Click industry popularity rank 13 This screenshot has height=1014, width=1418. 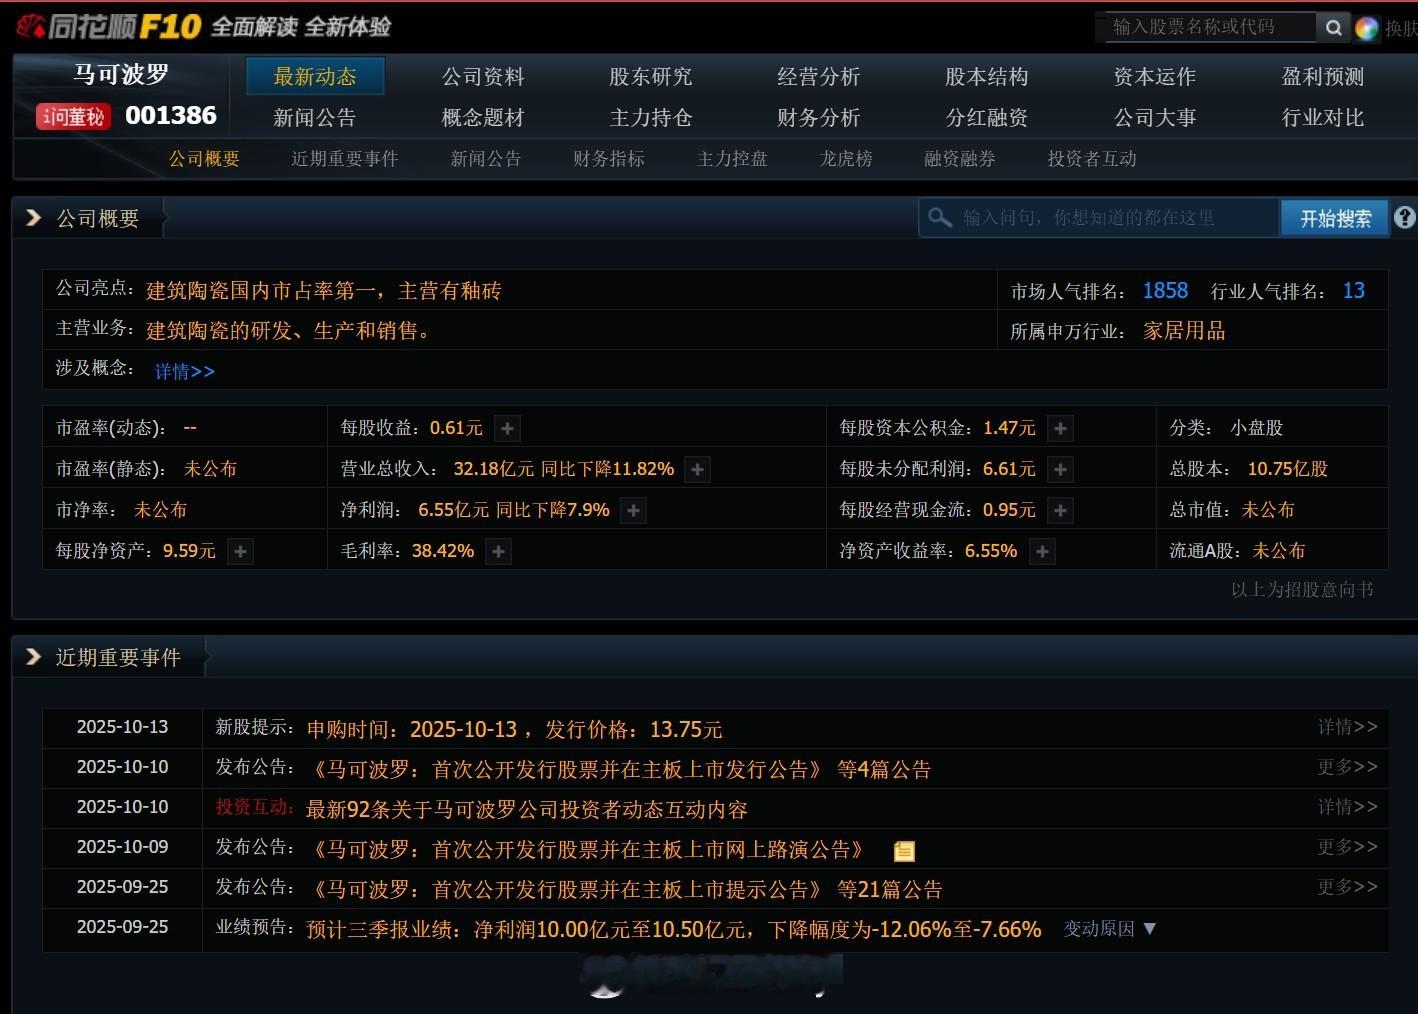pos(1354,291)
